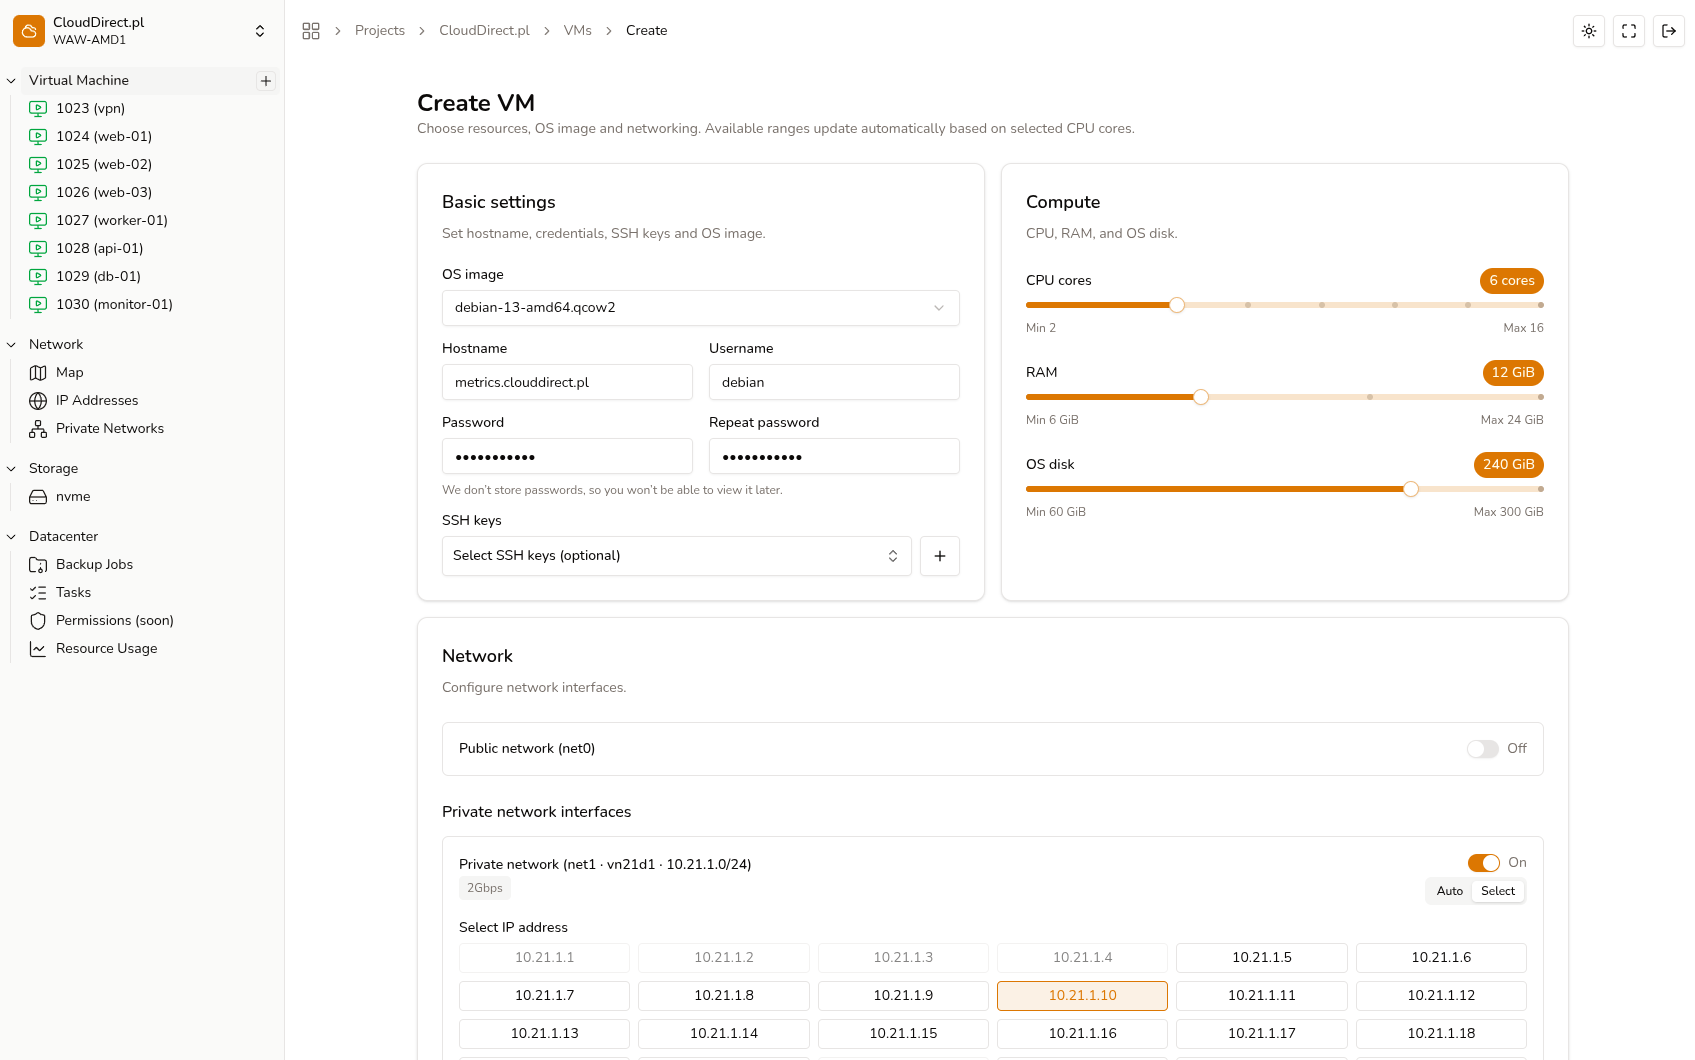Click the OS disk slider handle

click(1411, 489)
